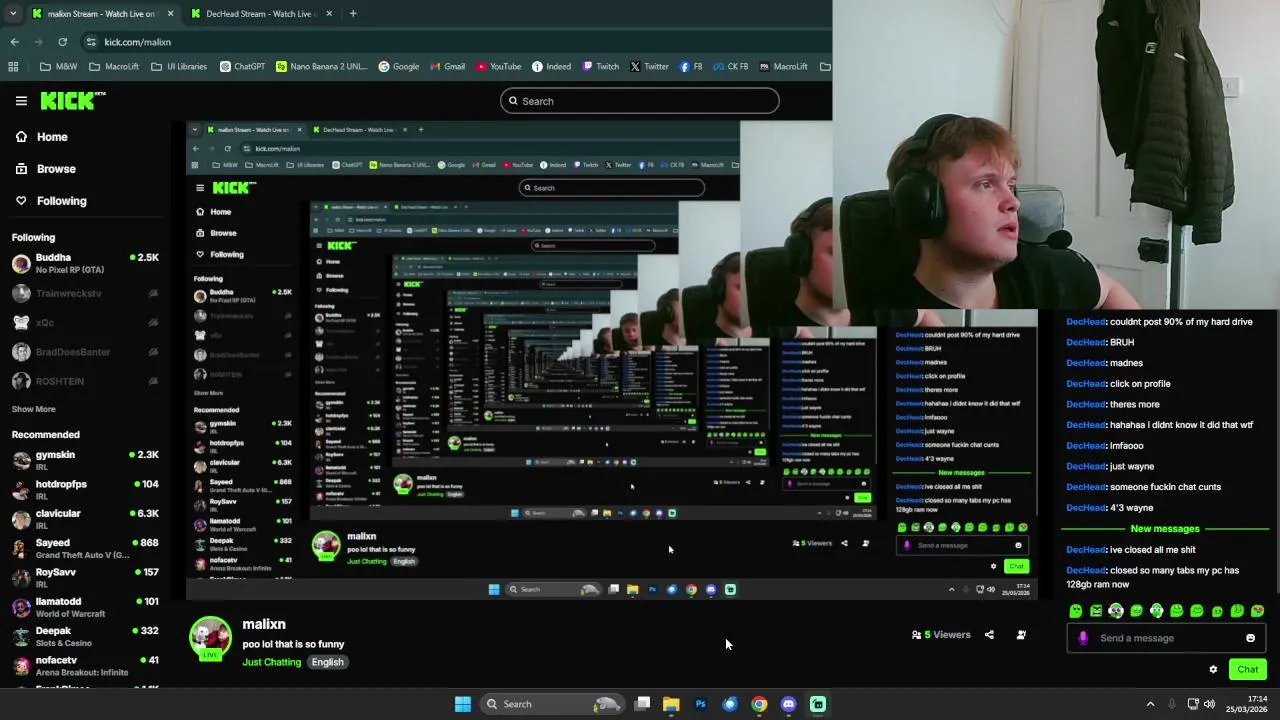The width and height of the screenshot is (1280, 720).
Task: Open the Gmail bookmark
Action: [x=447, y=67]
